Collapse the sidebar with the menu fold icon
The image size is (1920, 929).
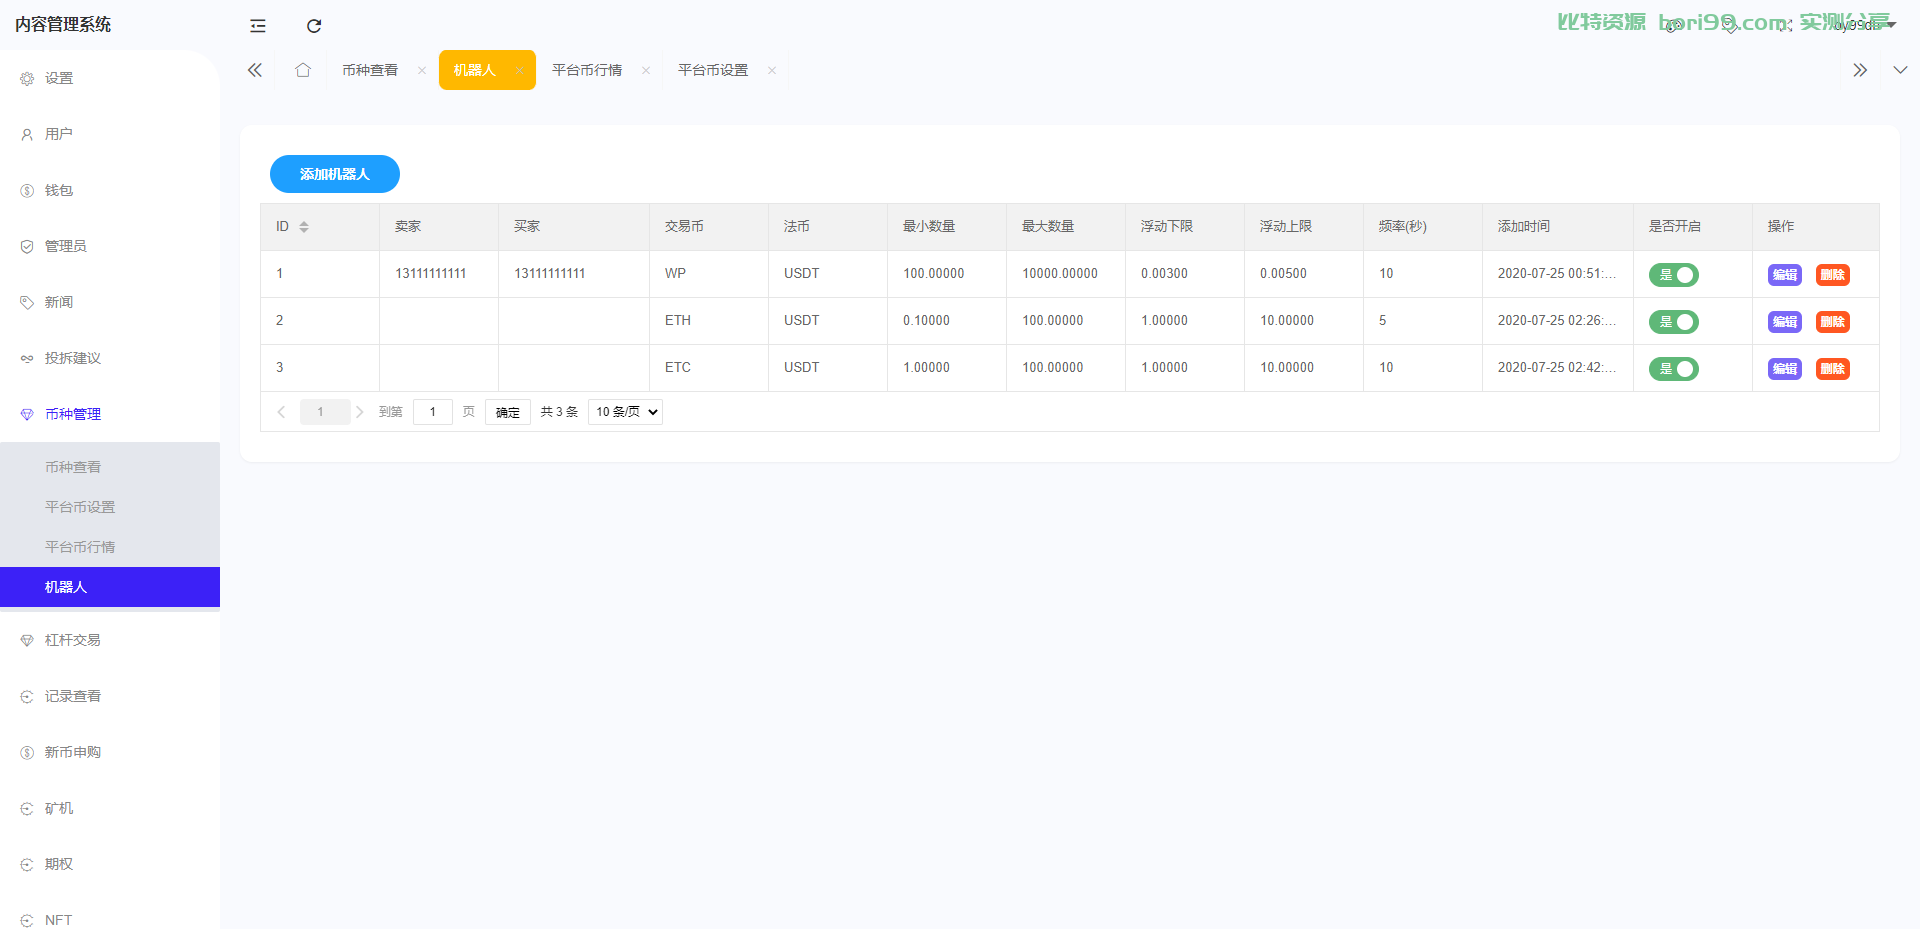258,26
